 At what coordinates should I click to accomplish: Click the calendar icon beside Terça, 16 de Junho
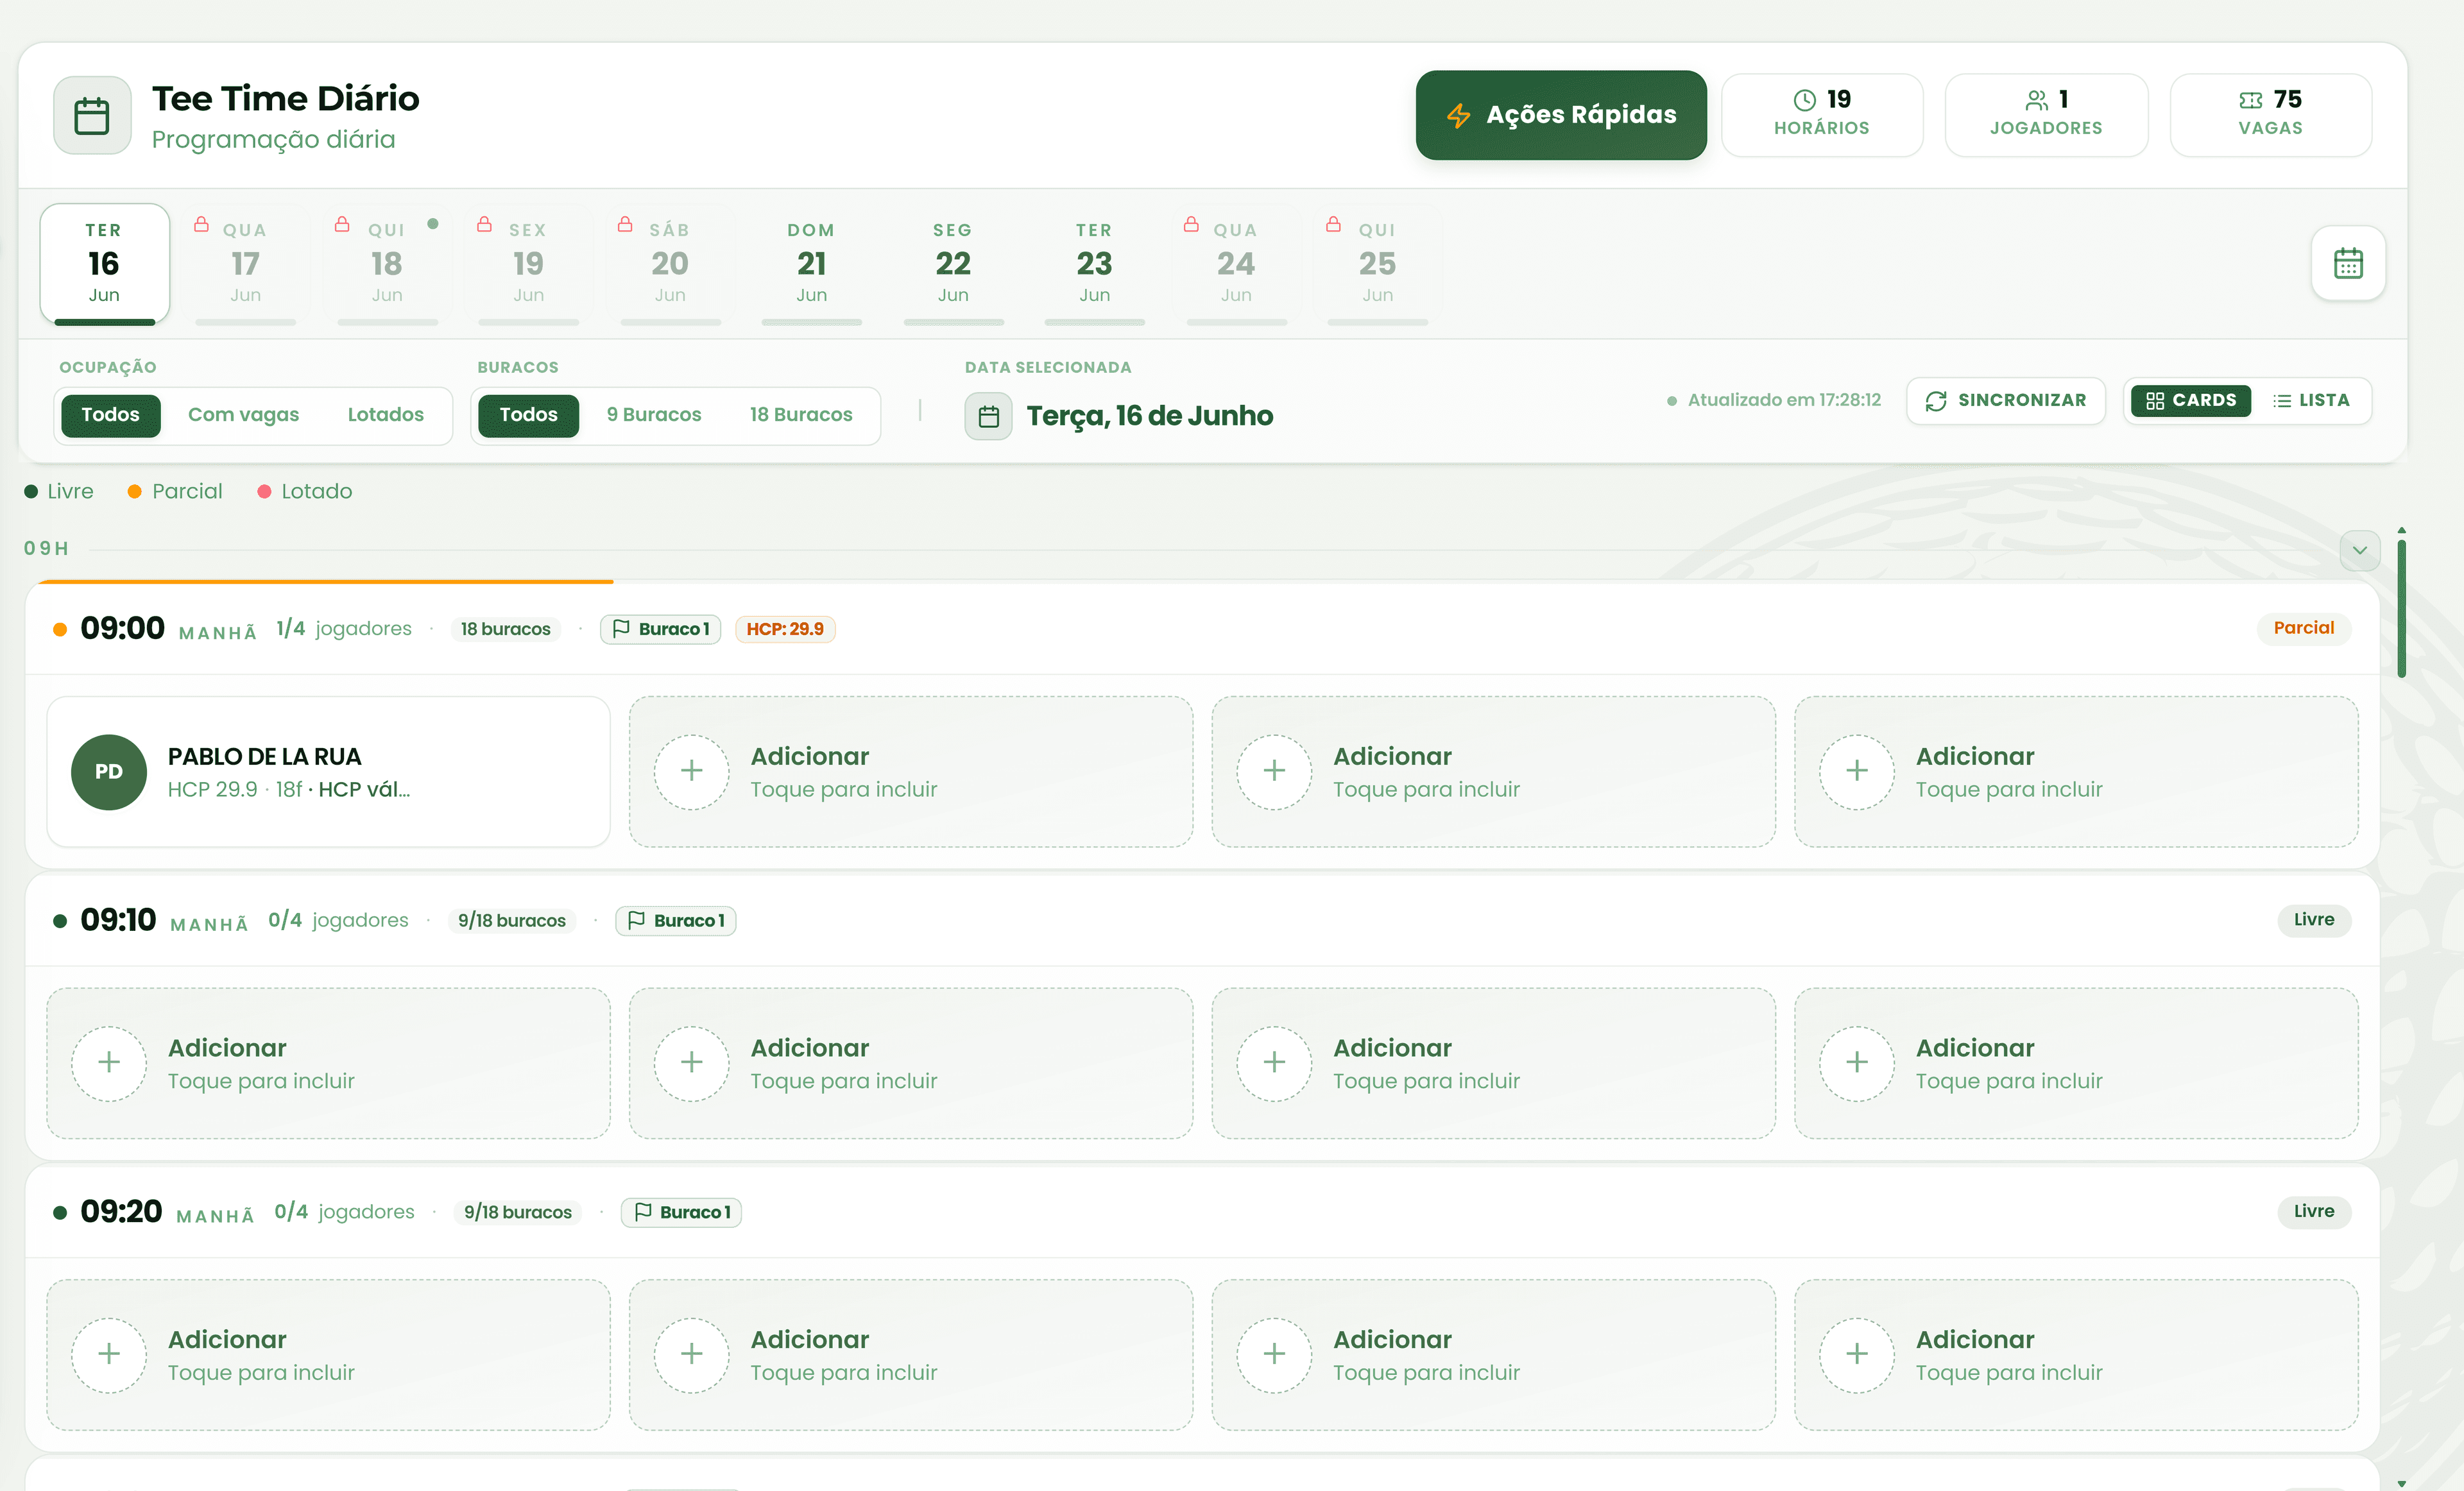pyautogui.click(x=988, y=416)
